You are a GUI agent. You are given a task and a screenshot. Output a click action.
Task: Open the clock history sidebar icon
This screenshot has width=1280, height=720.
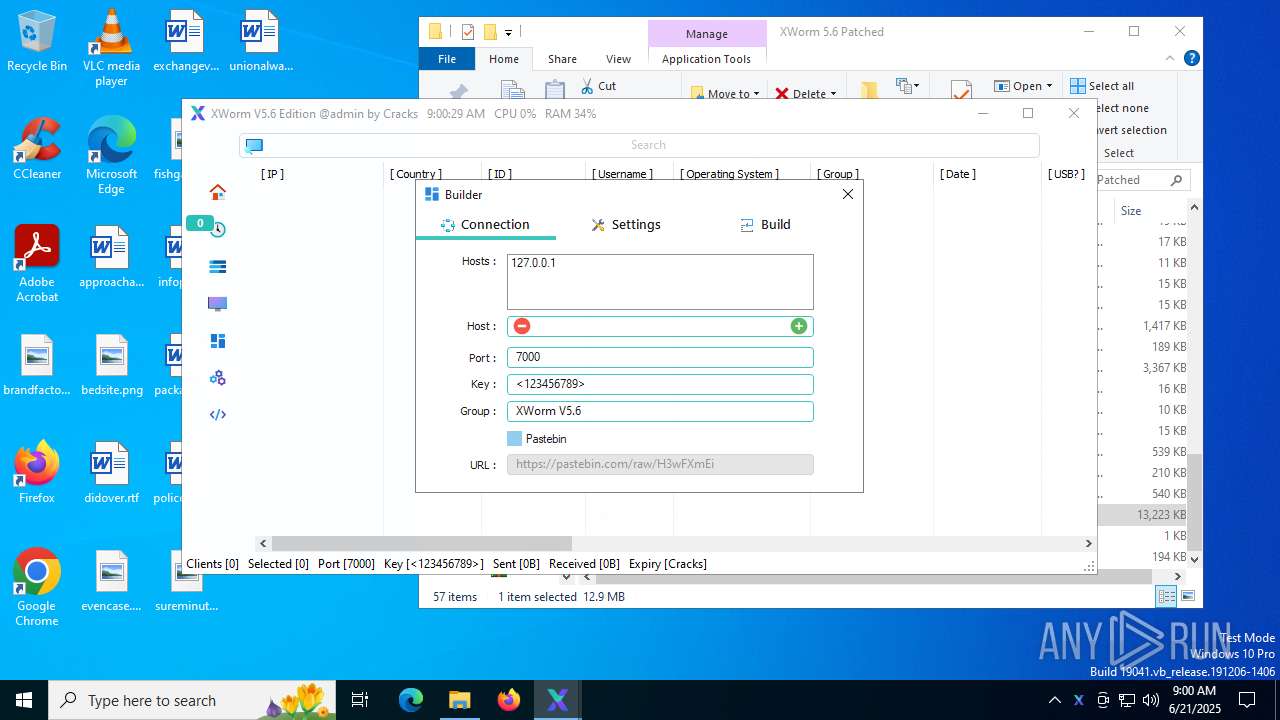[217, 229]
